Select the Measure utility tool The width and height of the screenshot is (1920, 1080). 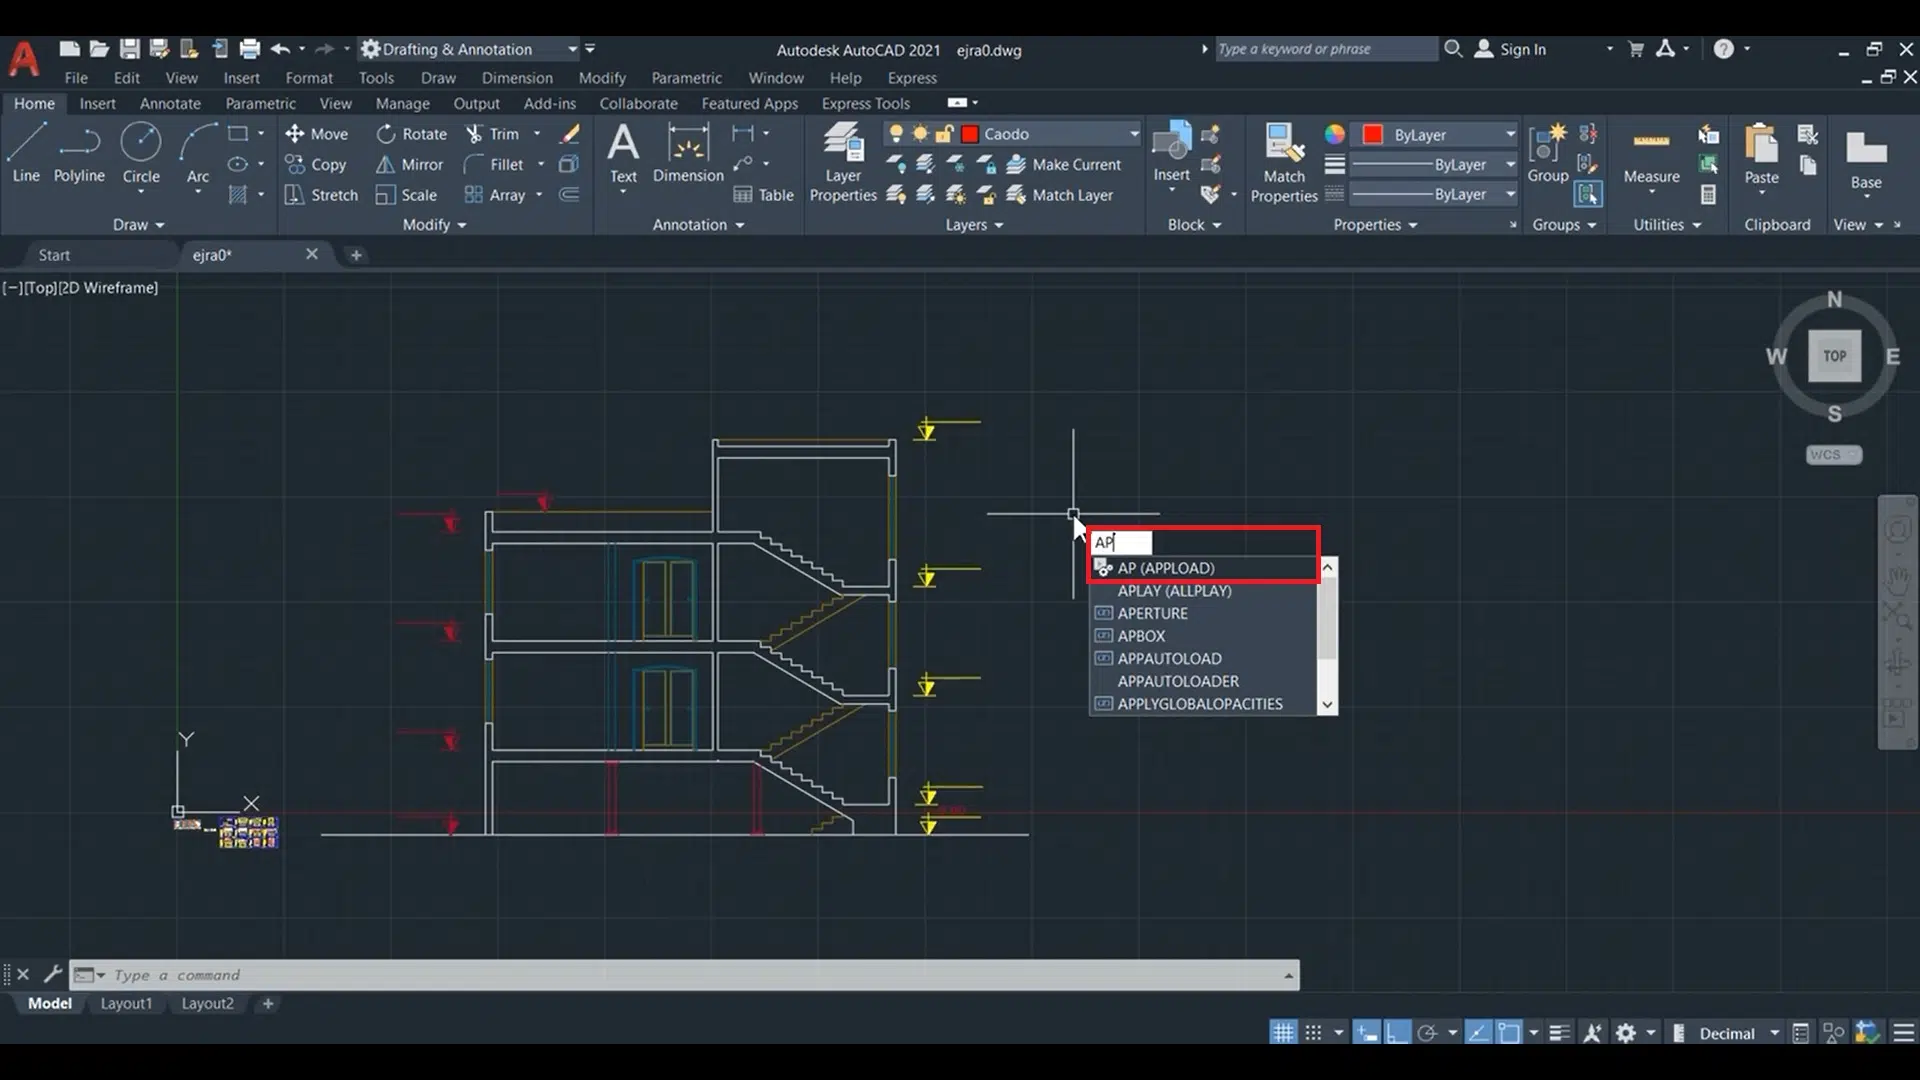point(1651,155)
